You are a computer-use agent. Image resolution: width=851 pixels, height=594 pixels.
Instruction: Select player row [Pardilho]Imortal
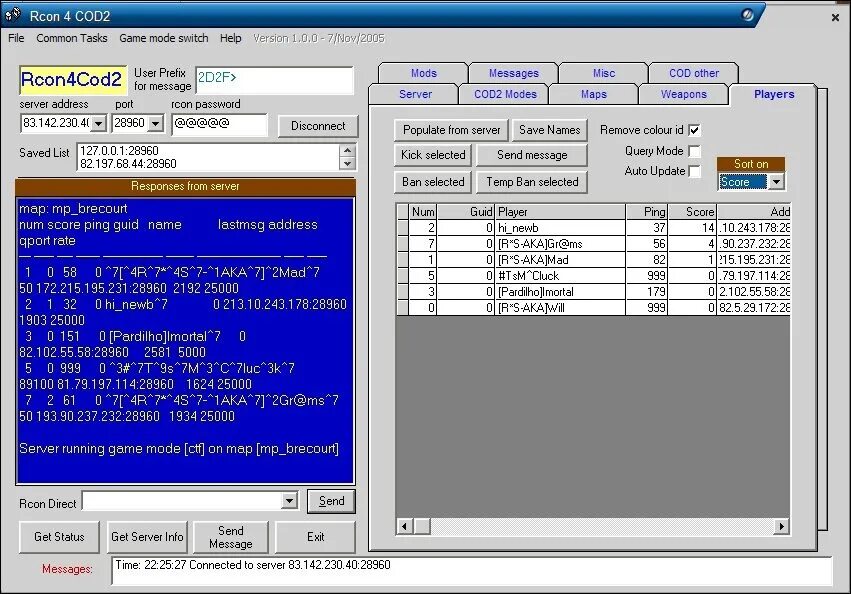593,292
